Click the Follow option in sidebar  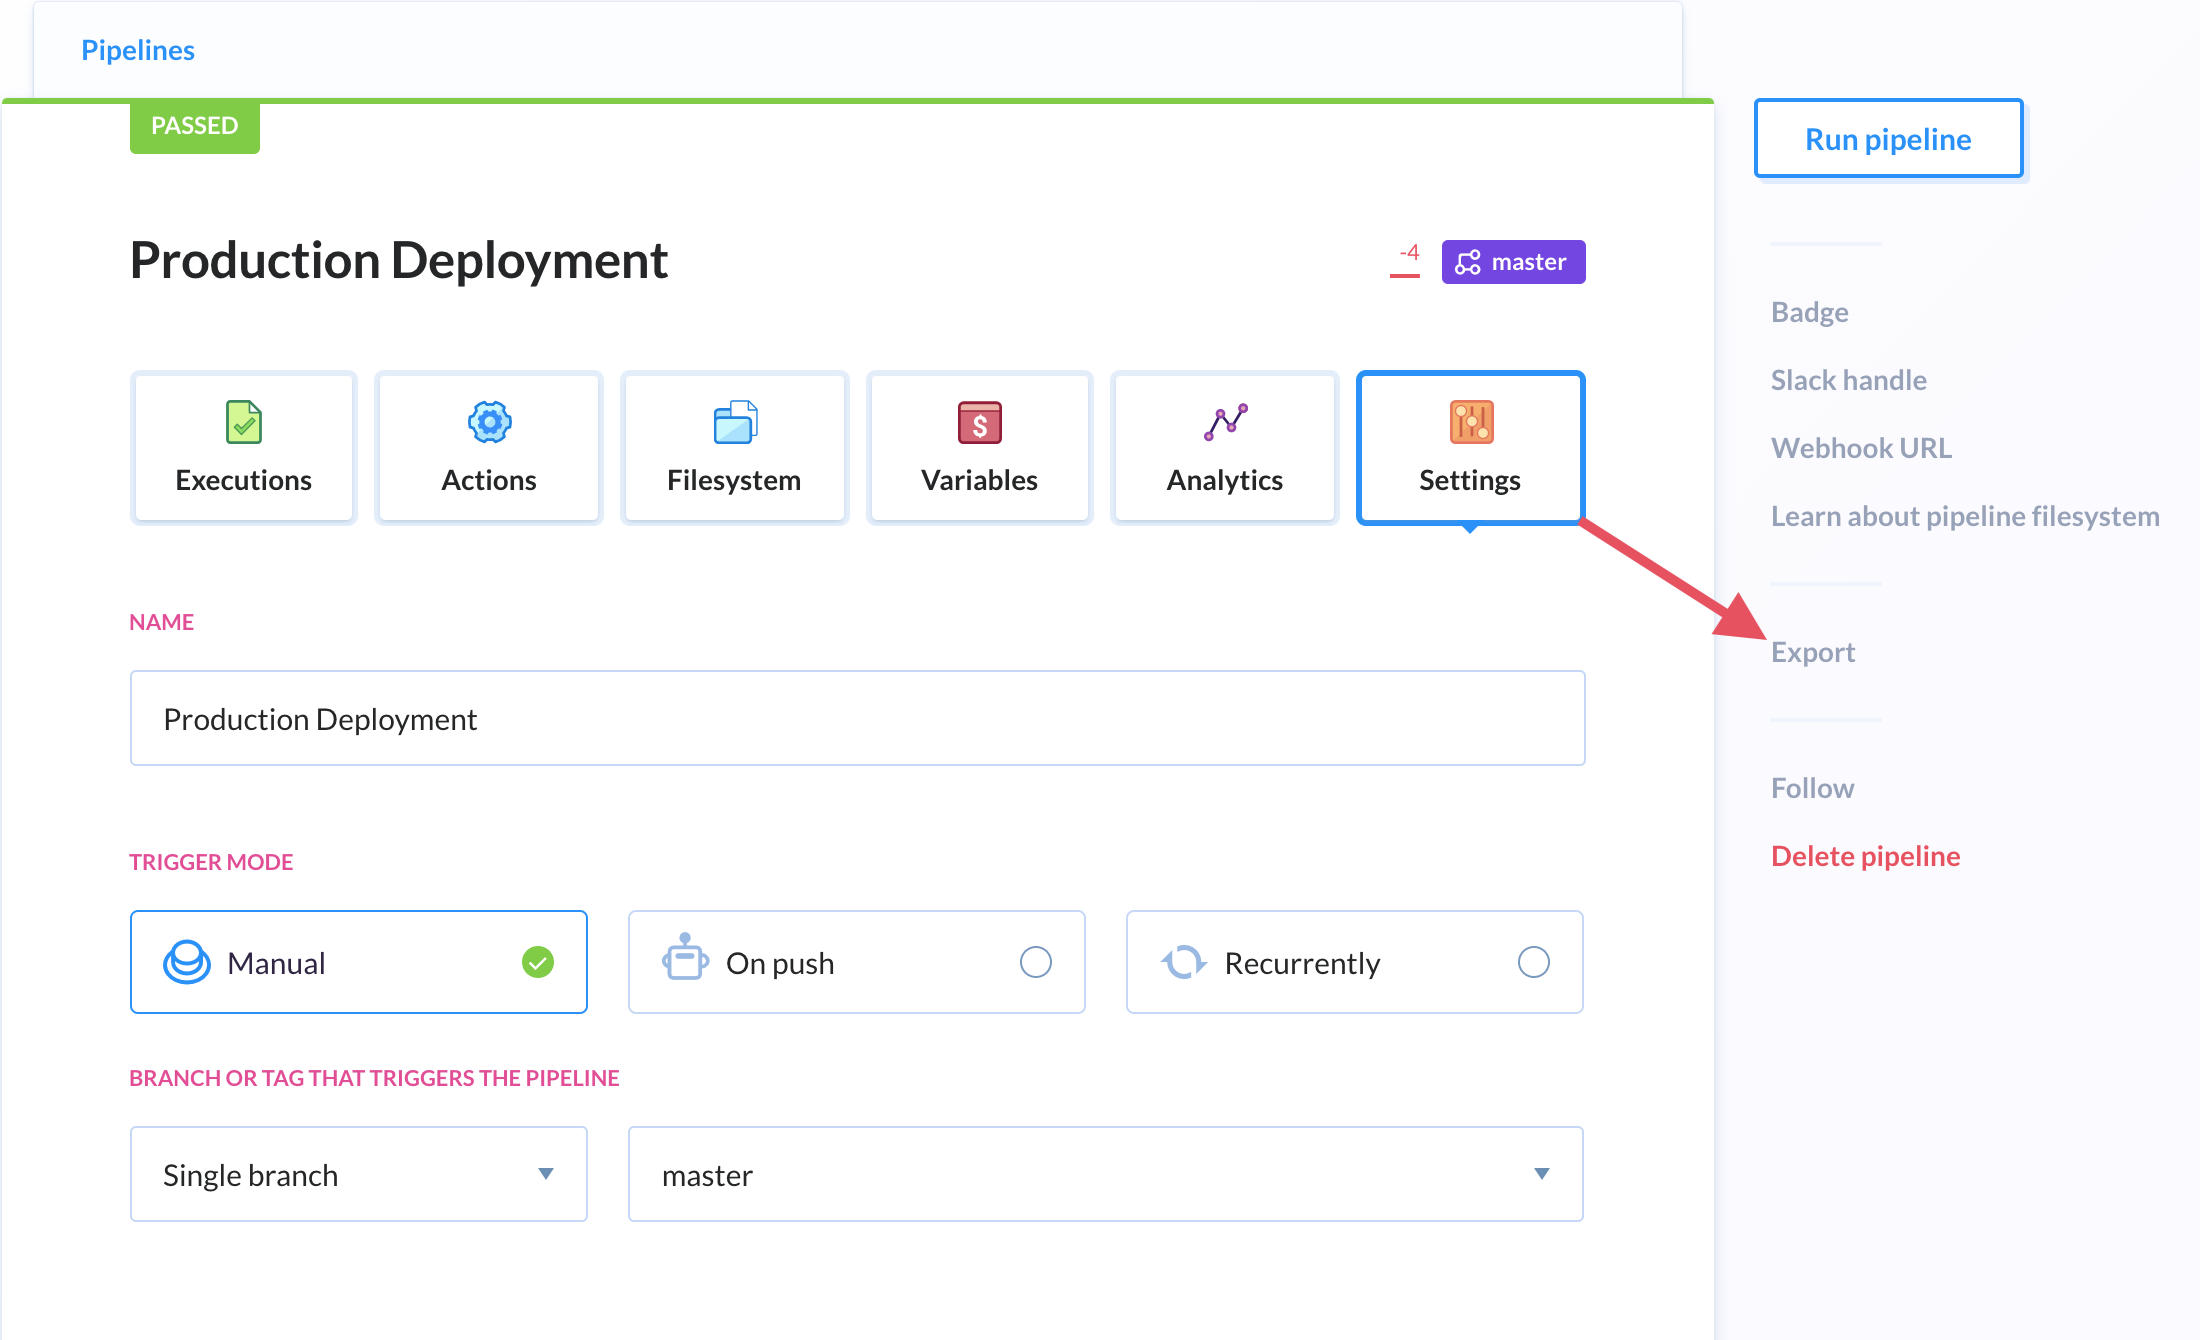click(1809, 785)
